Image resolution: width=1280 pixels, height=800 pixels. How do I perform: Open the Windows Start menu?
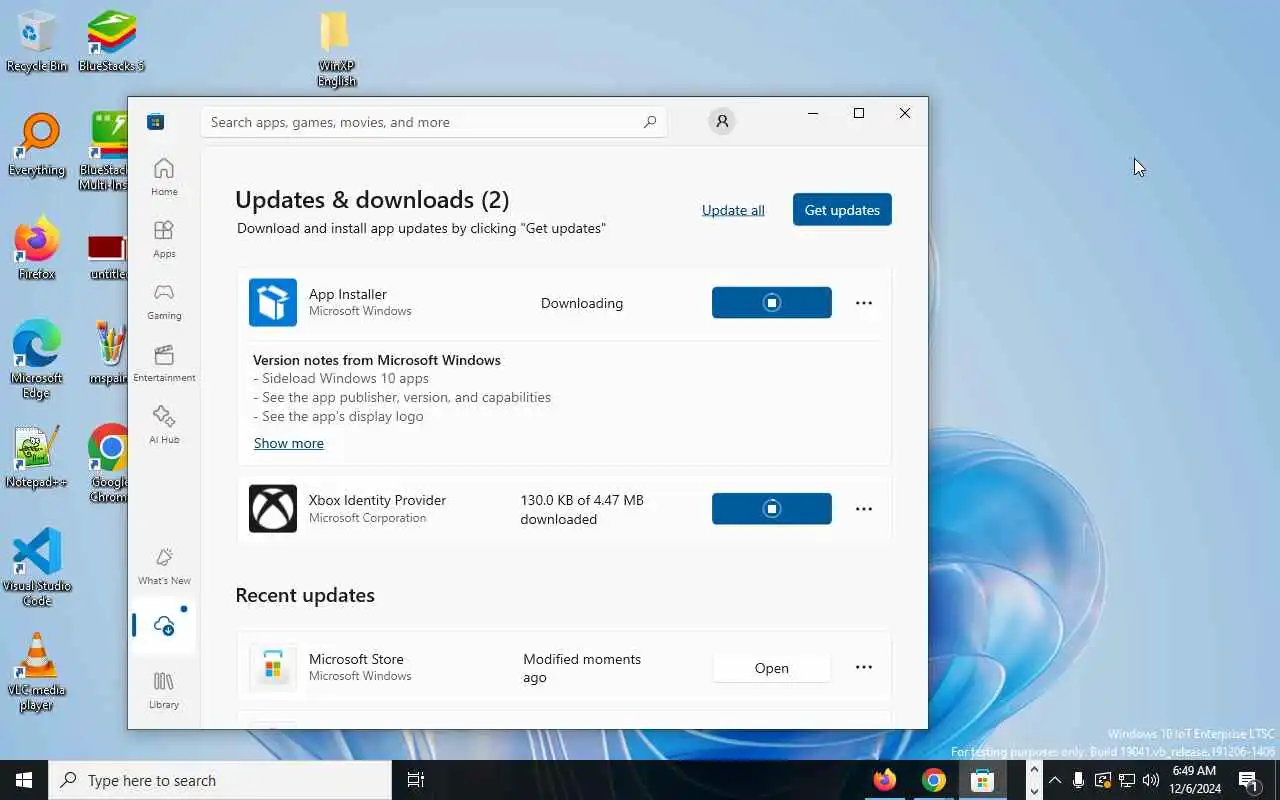(24, 780)
